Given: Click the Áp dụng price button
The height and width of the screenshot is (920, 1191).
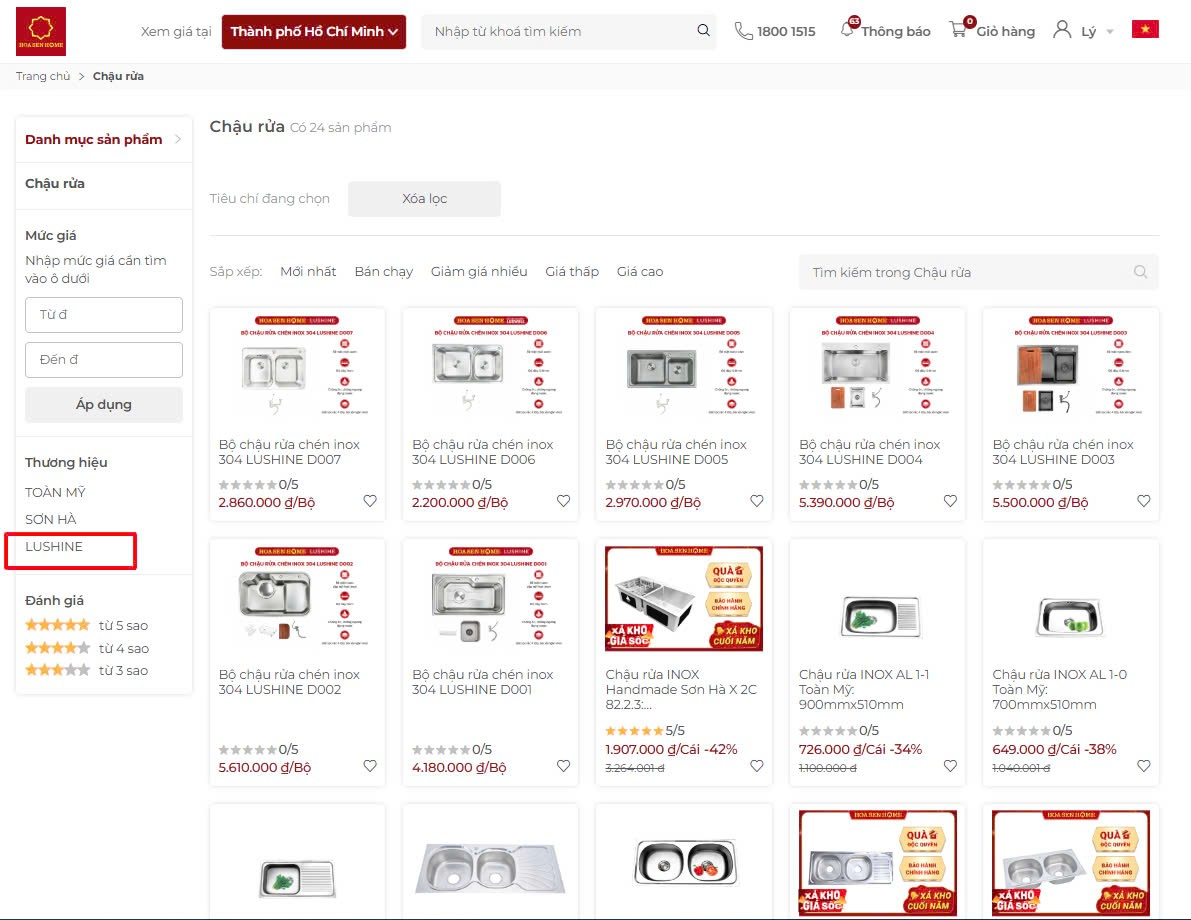Looking at the screenshot, I should pos(104,405).
